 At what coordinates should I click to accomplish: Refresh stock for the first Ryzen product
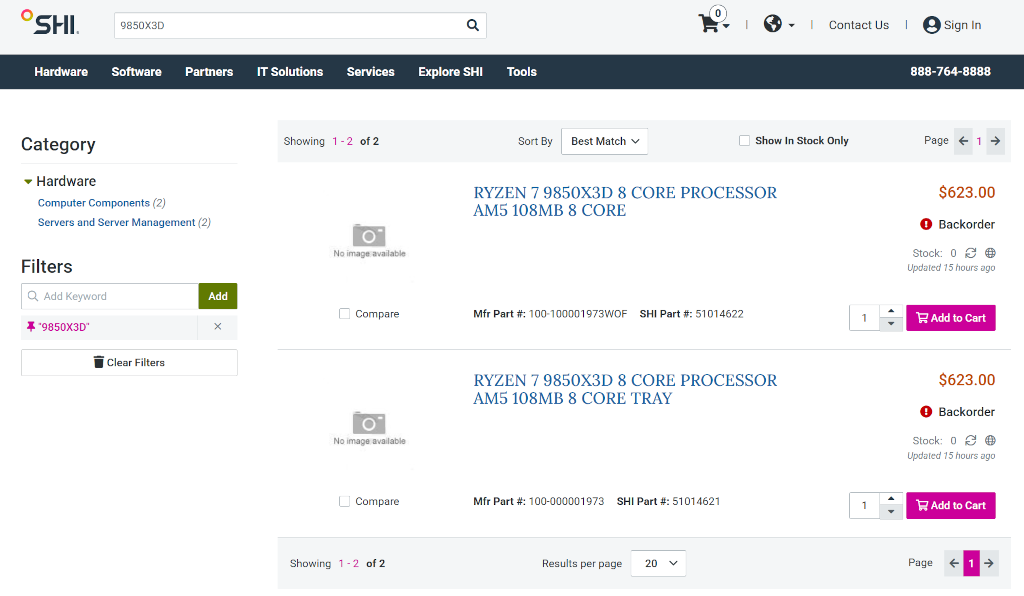point(970,253)
